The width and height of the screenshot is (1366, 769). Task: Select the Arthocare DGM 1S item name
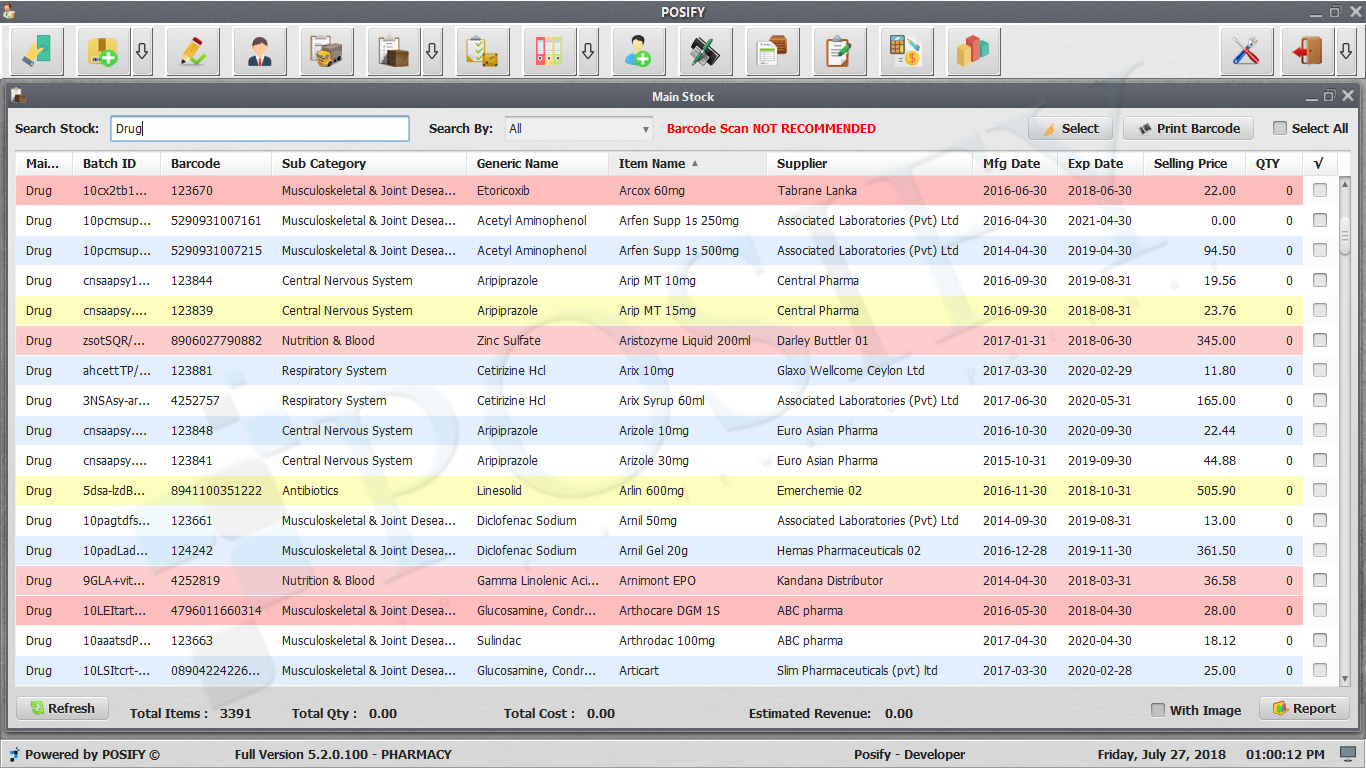coord(669,610)
